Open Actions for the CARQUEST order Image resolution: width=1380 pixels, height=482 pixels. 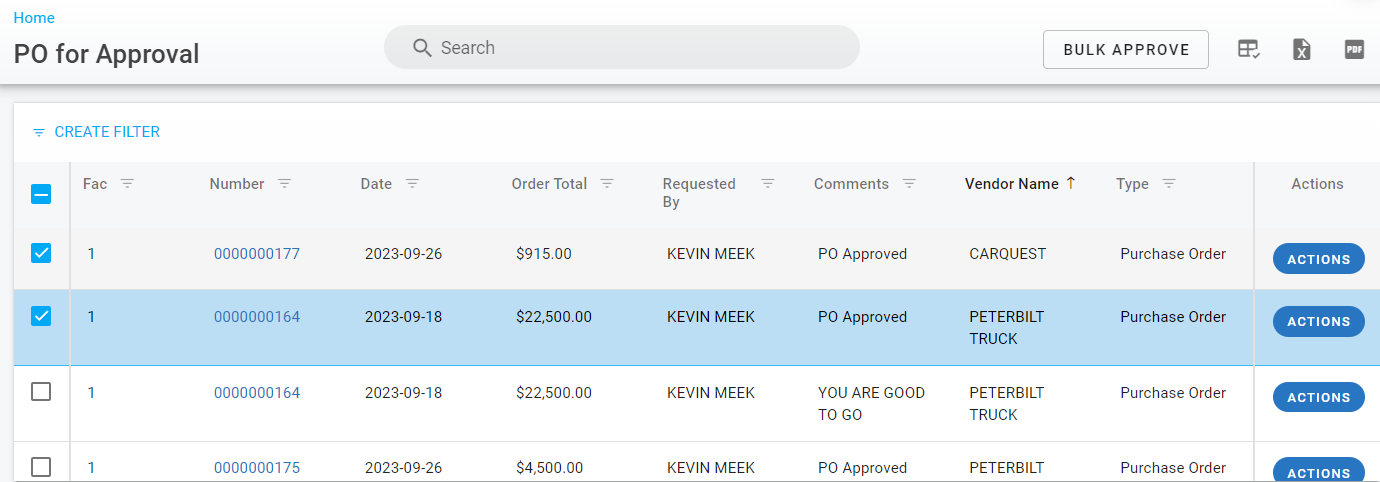point(1318,259)
